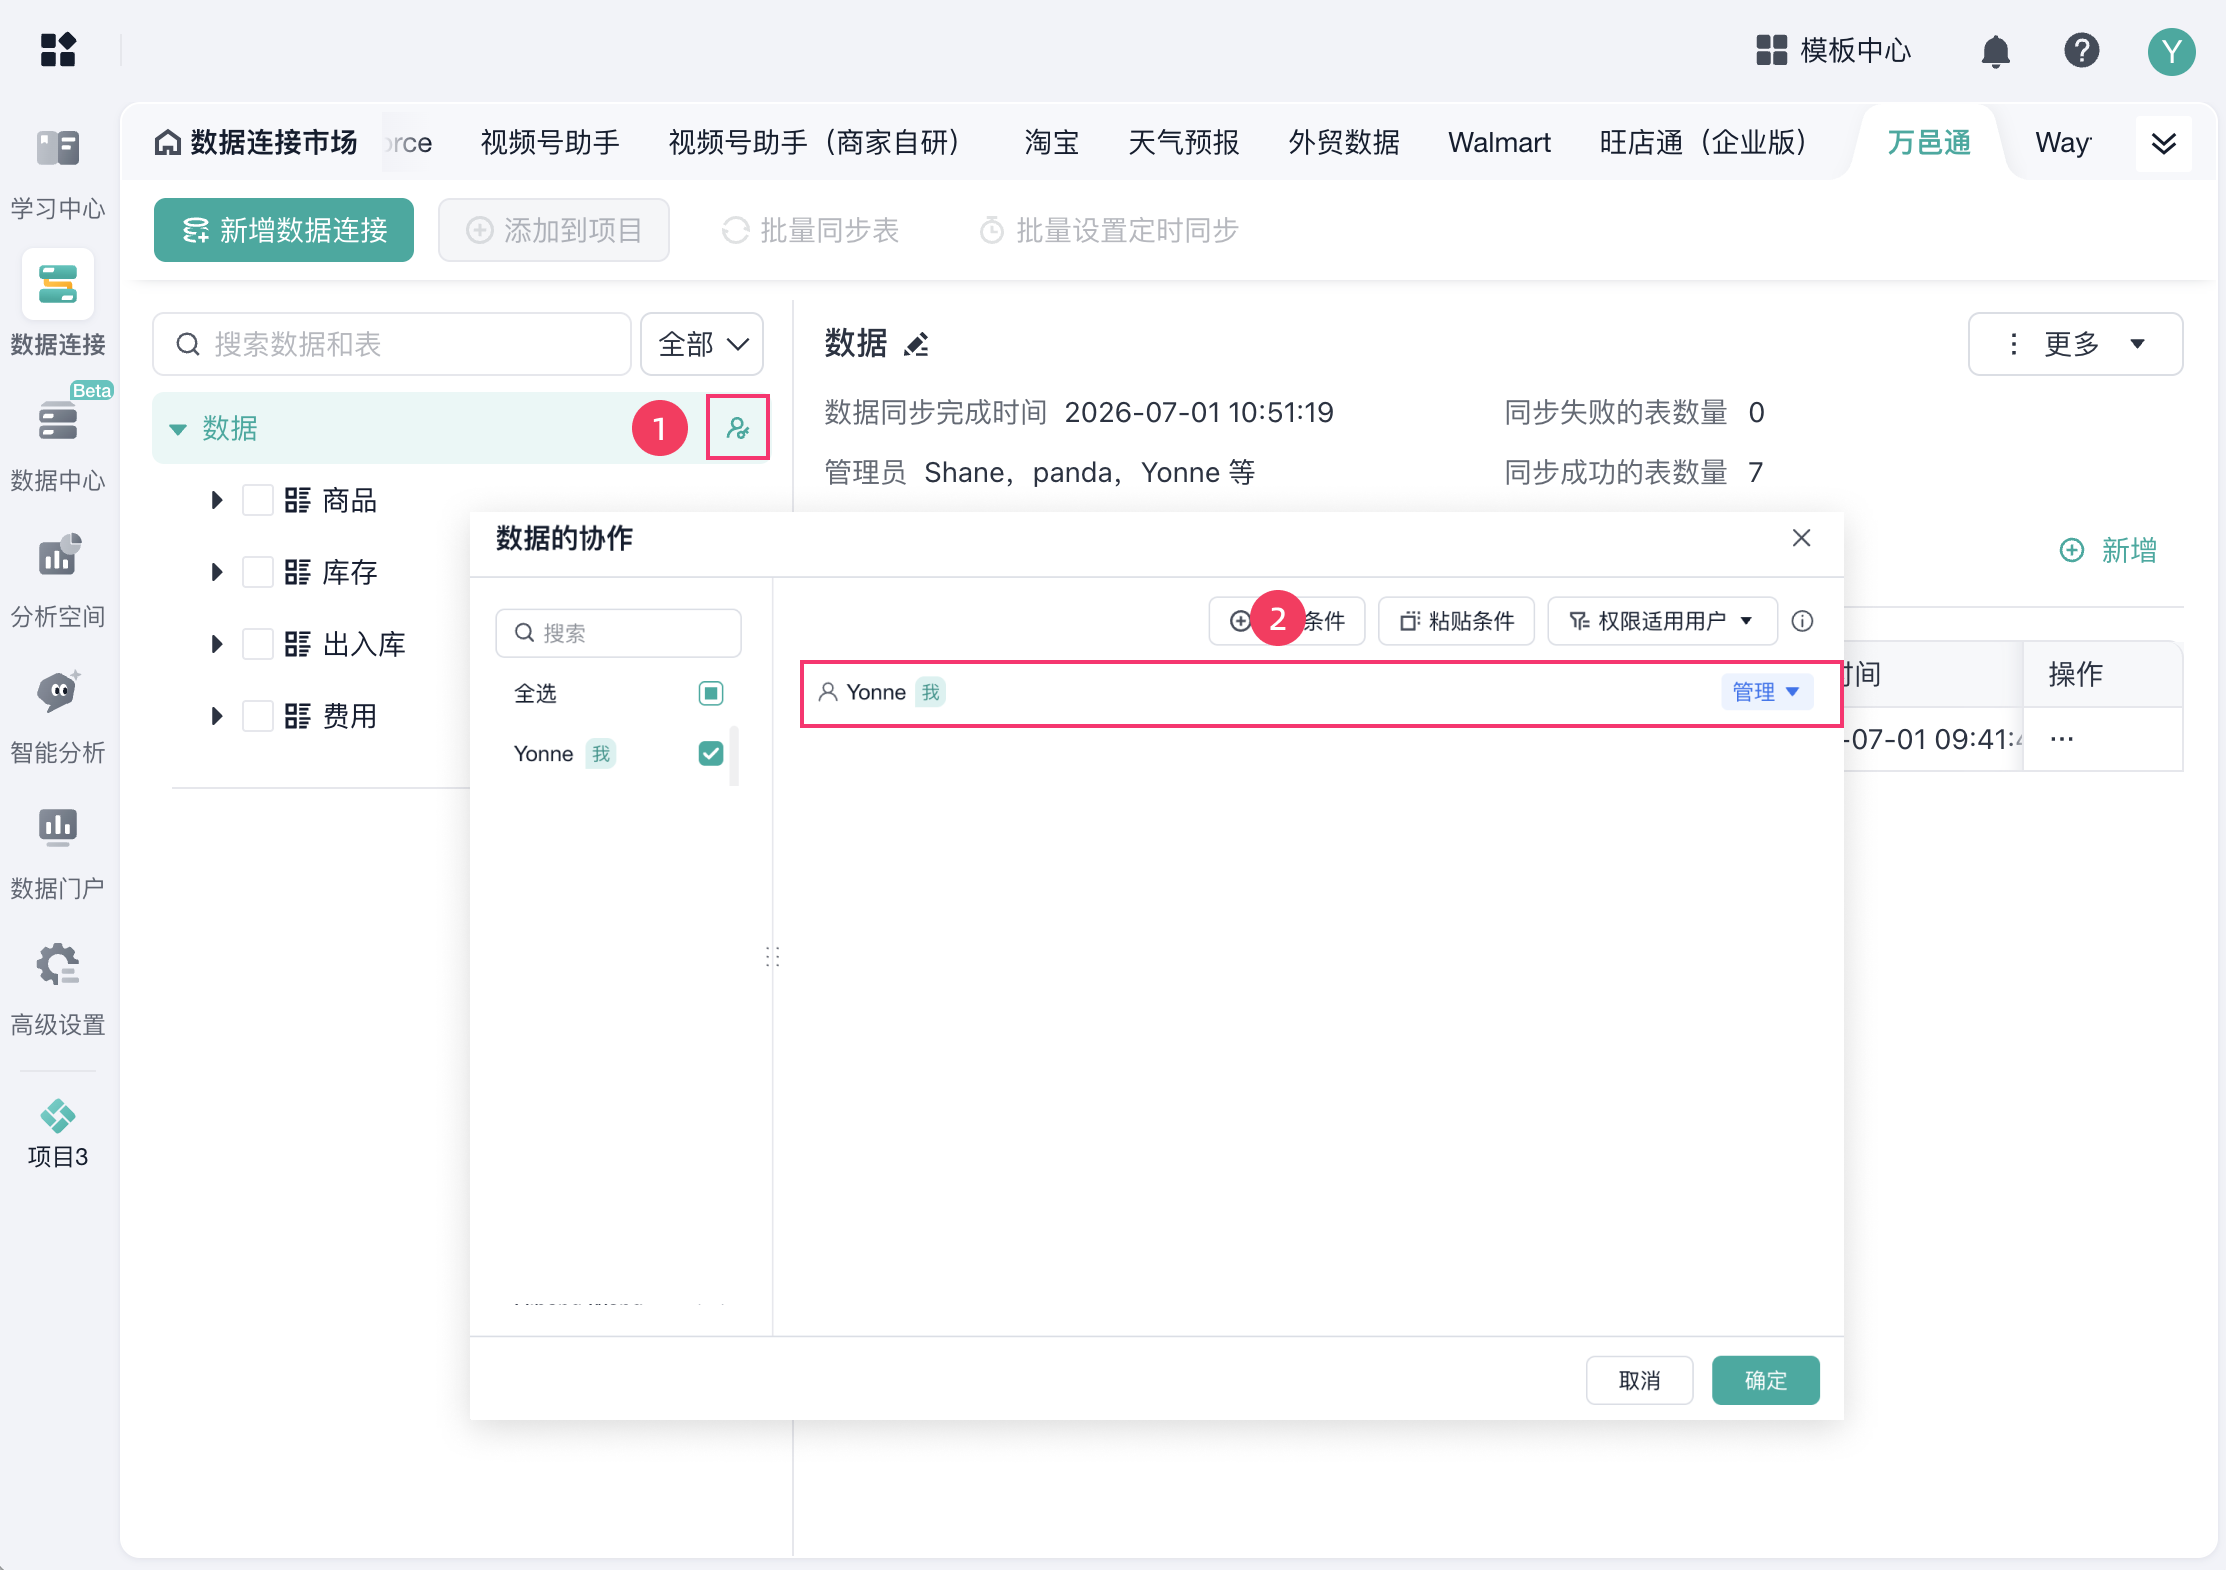Switch to the 外贸数据 tab
The height and width of the screenshot is (1570, 2226).
(1344, 142)
